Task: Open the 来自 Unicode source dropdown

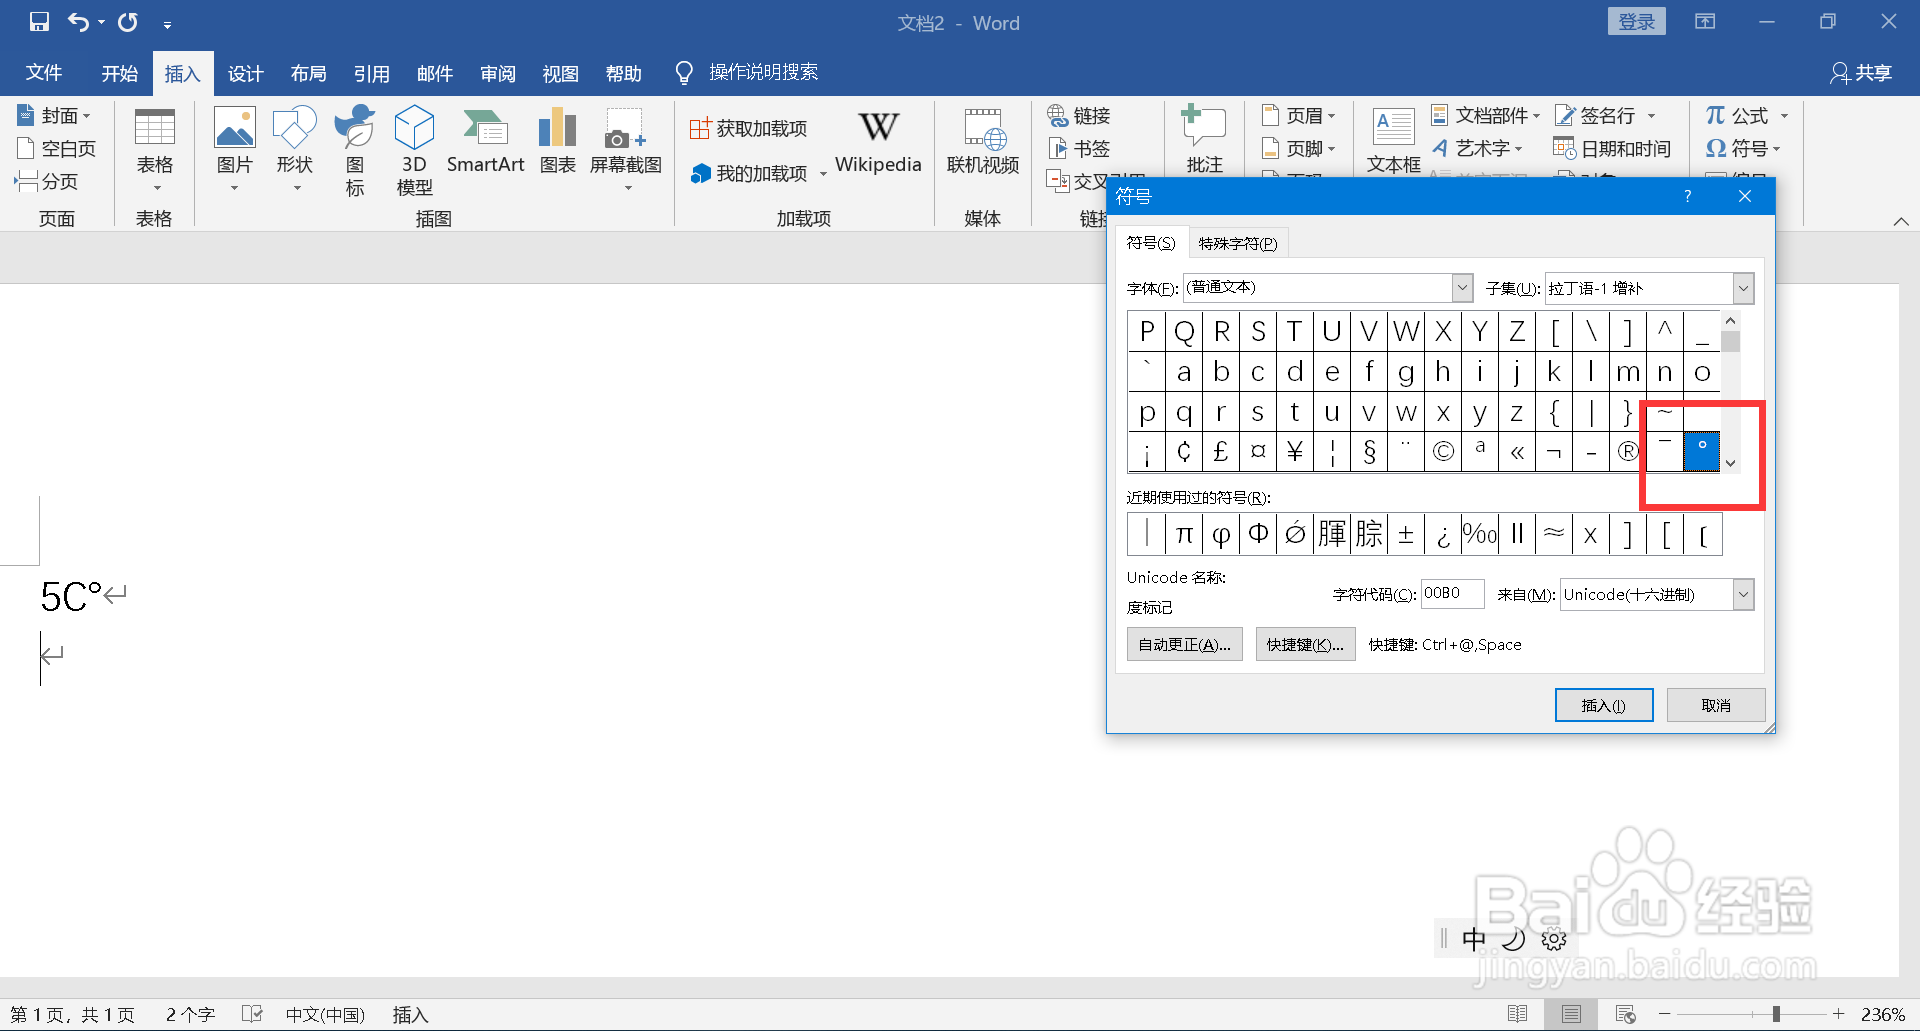Action: [x=1657, y=595]
